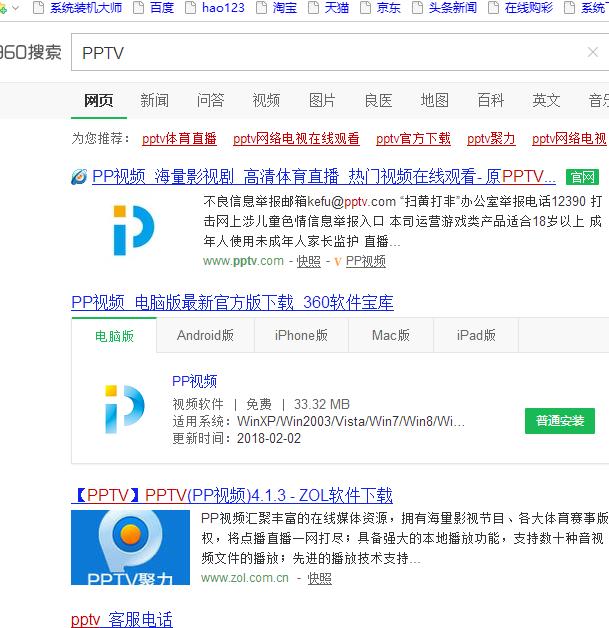Click suggested search pptv网络电视在线观看
This screenshot has width=609, height=628.
click(296, 139)
